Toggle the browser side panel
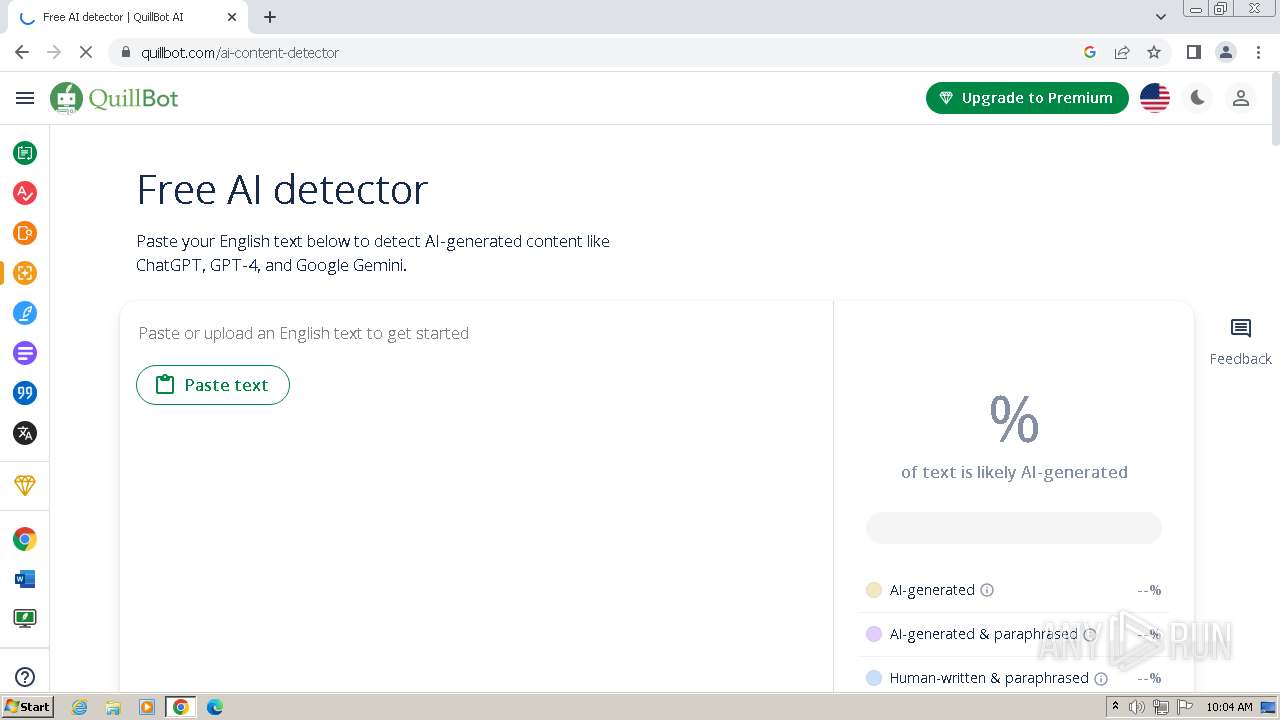This screenshot has width=1280, height=720. click(1193, 52)
